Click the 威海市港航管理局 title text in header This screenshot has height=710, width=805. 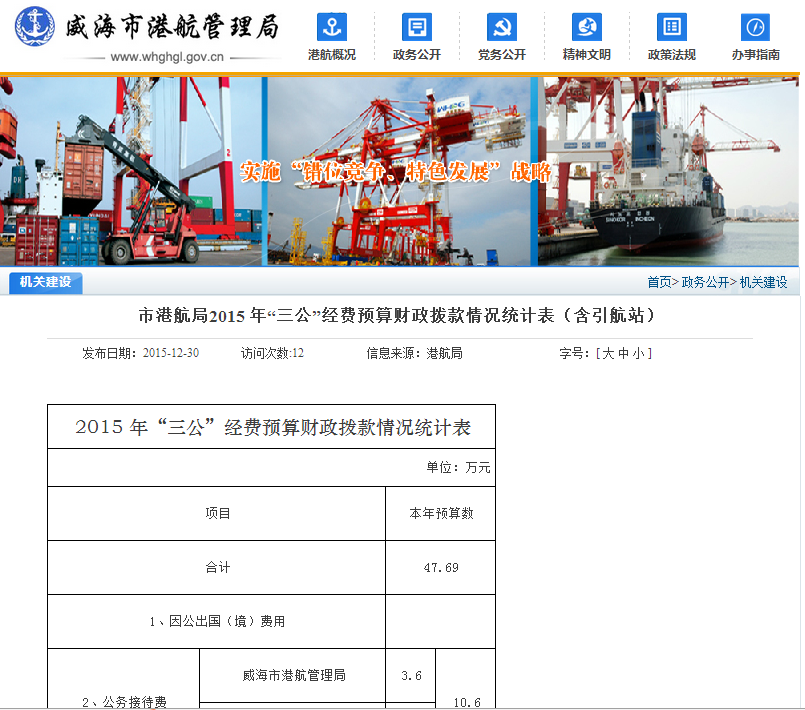[172, 26]
